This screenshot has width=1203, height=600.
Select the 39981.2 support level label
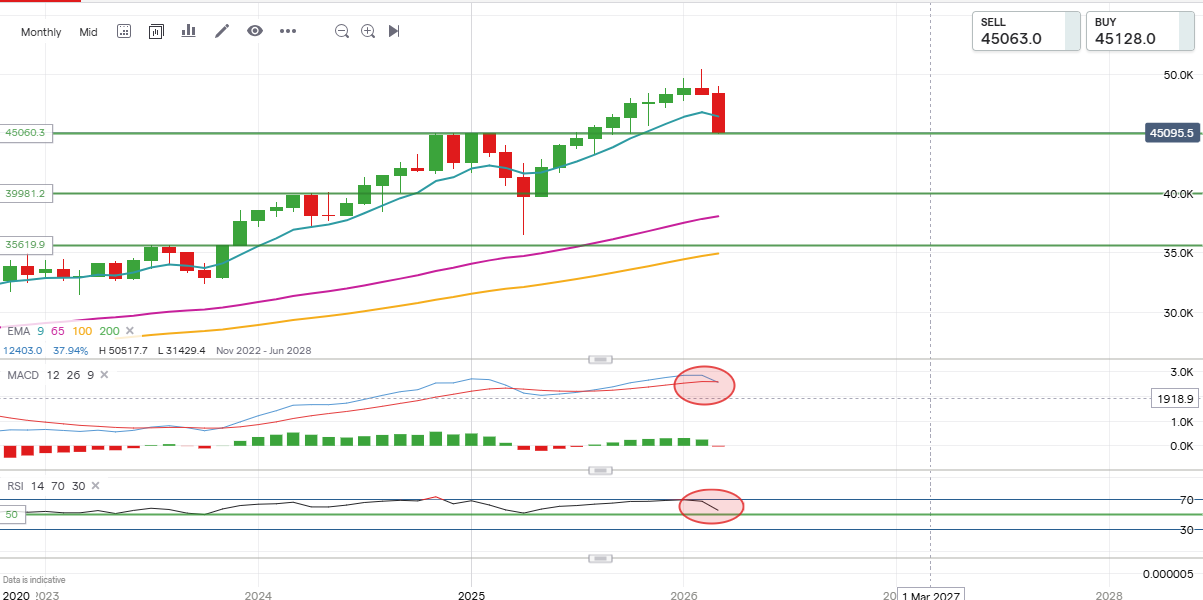point(25,193)
